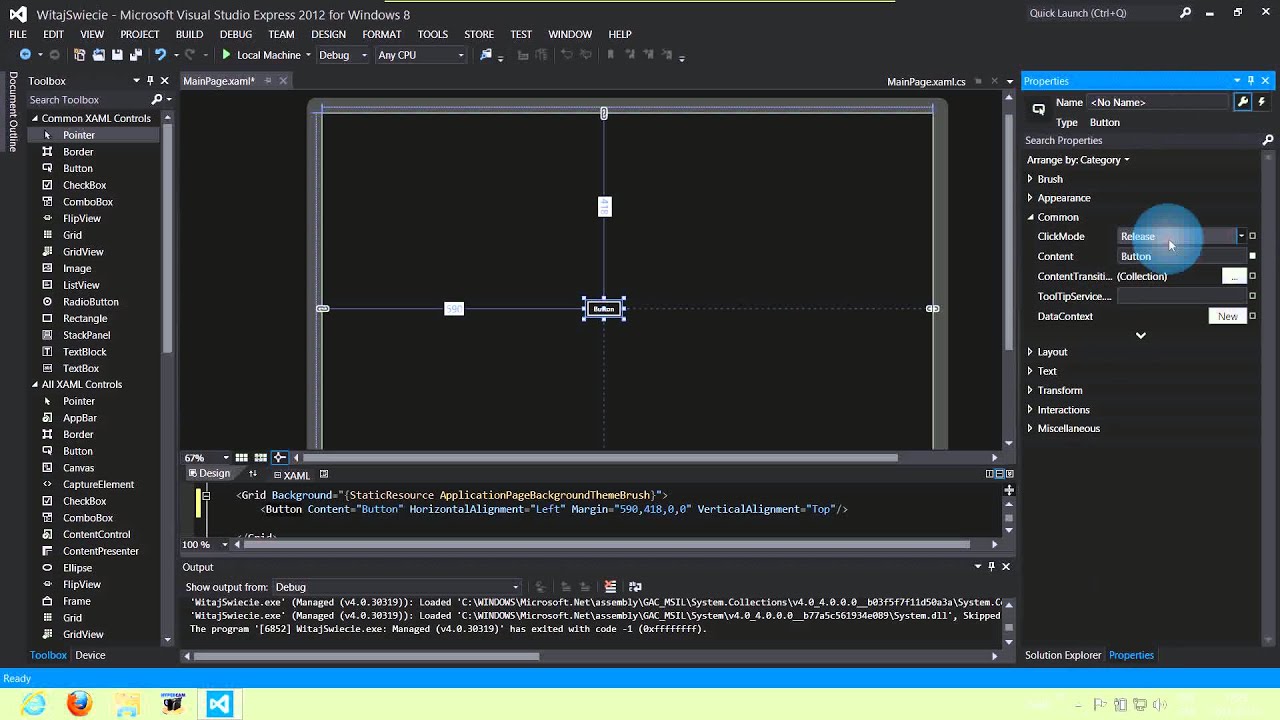Switch to the Solution Explorer tab
Image resolution: width=1280 pixels, height=720 pixels.
(x=1062, y=655)
